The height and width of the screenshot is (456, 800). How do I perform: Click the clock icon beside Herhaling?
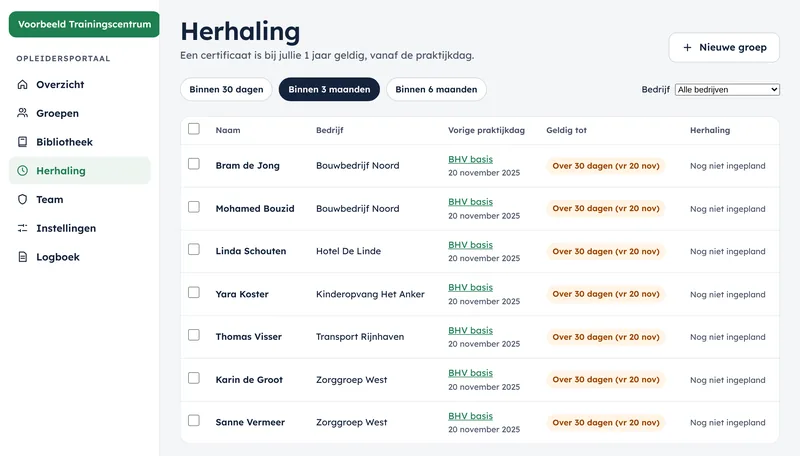coord(22,170)
